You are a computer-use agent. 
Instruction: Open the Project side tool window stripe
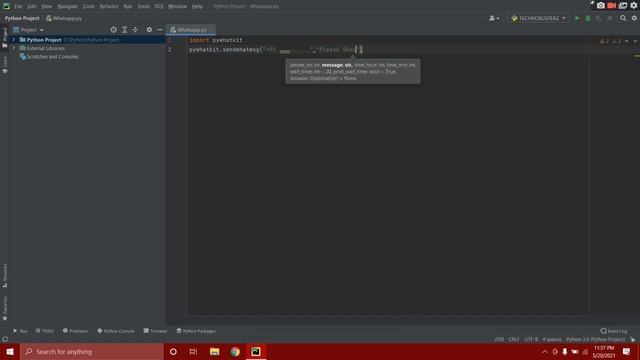(5, 38)
